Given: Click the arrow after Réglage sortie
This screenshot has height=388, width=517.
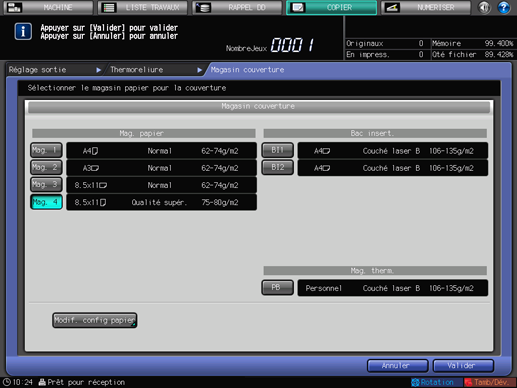Looking at the screenshot, I should pos(98,70).
